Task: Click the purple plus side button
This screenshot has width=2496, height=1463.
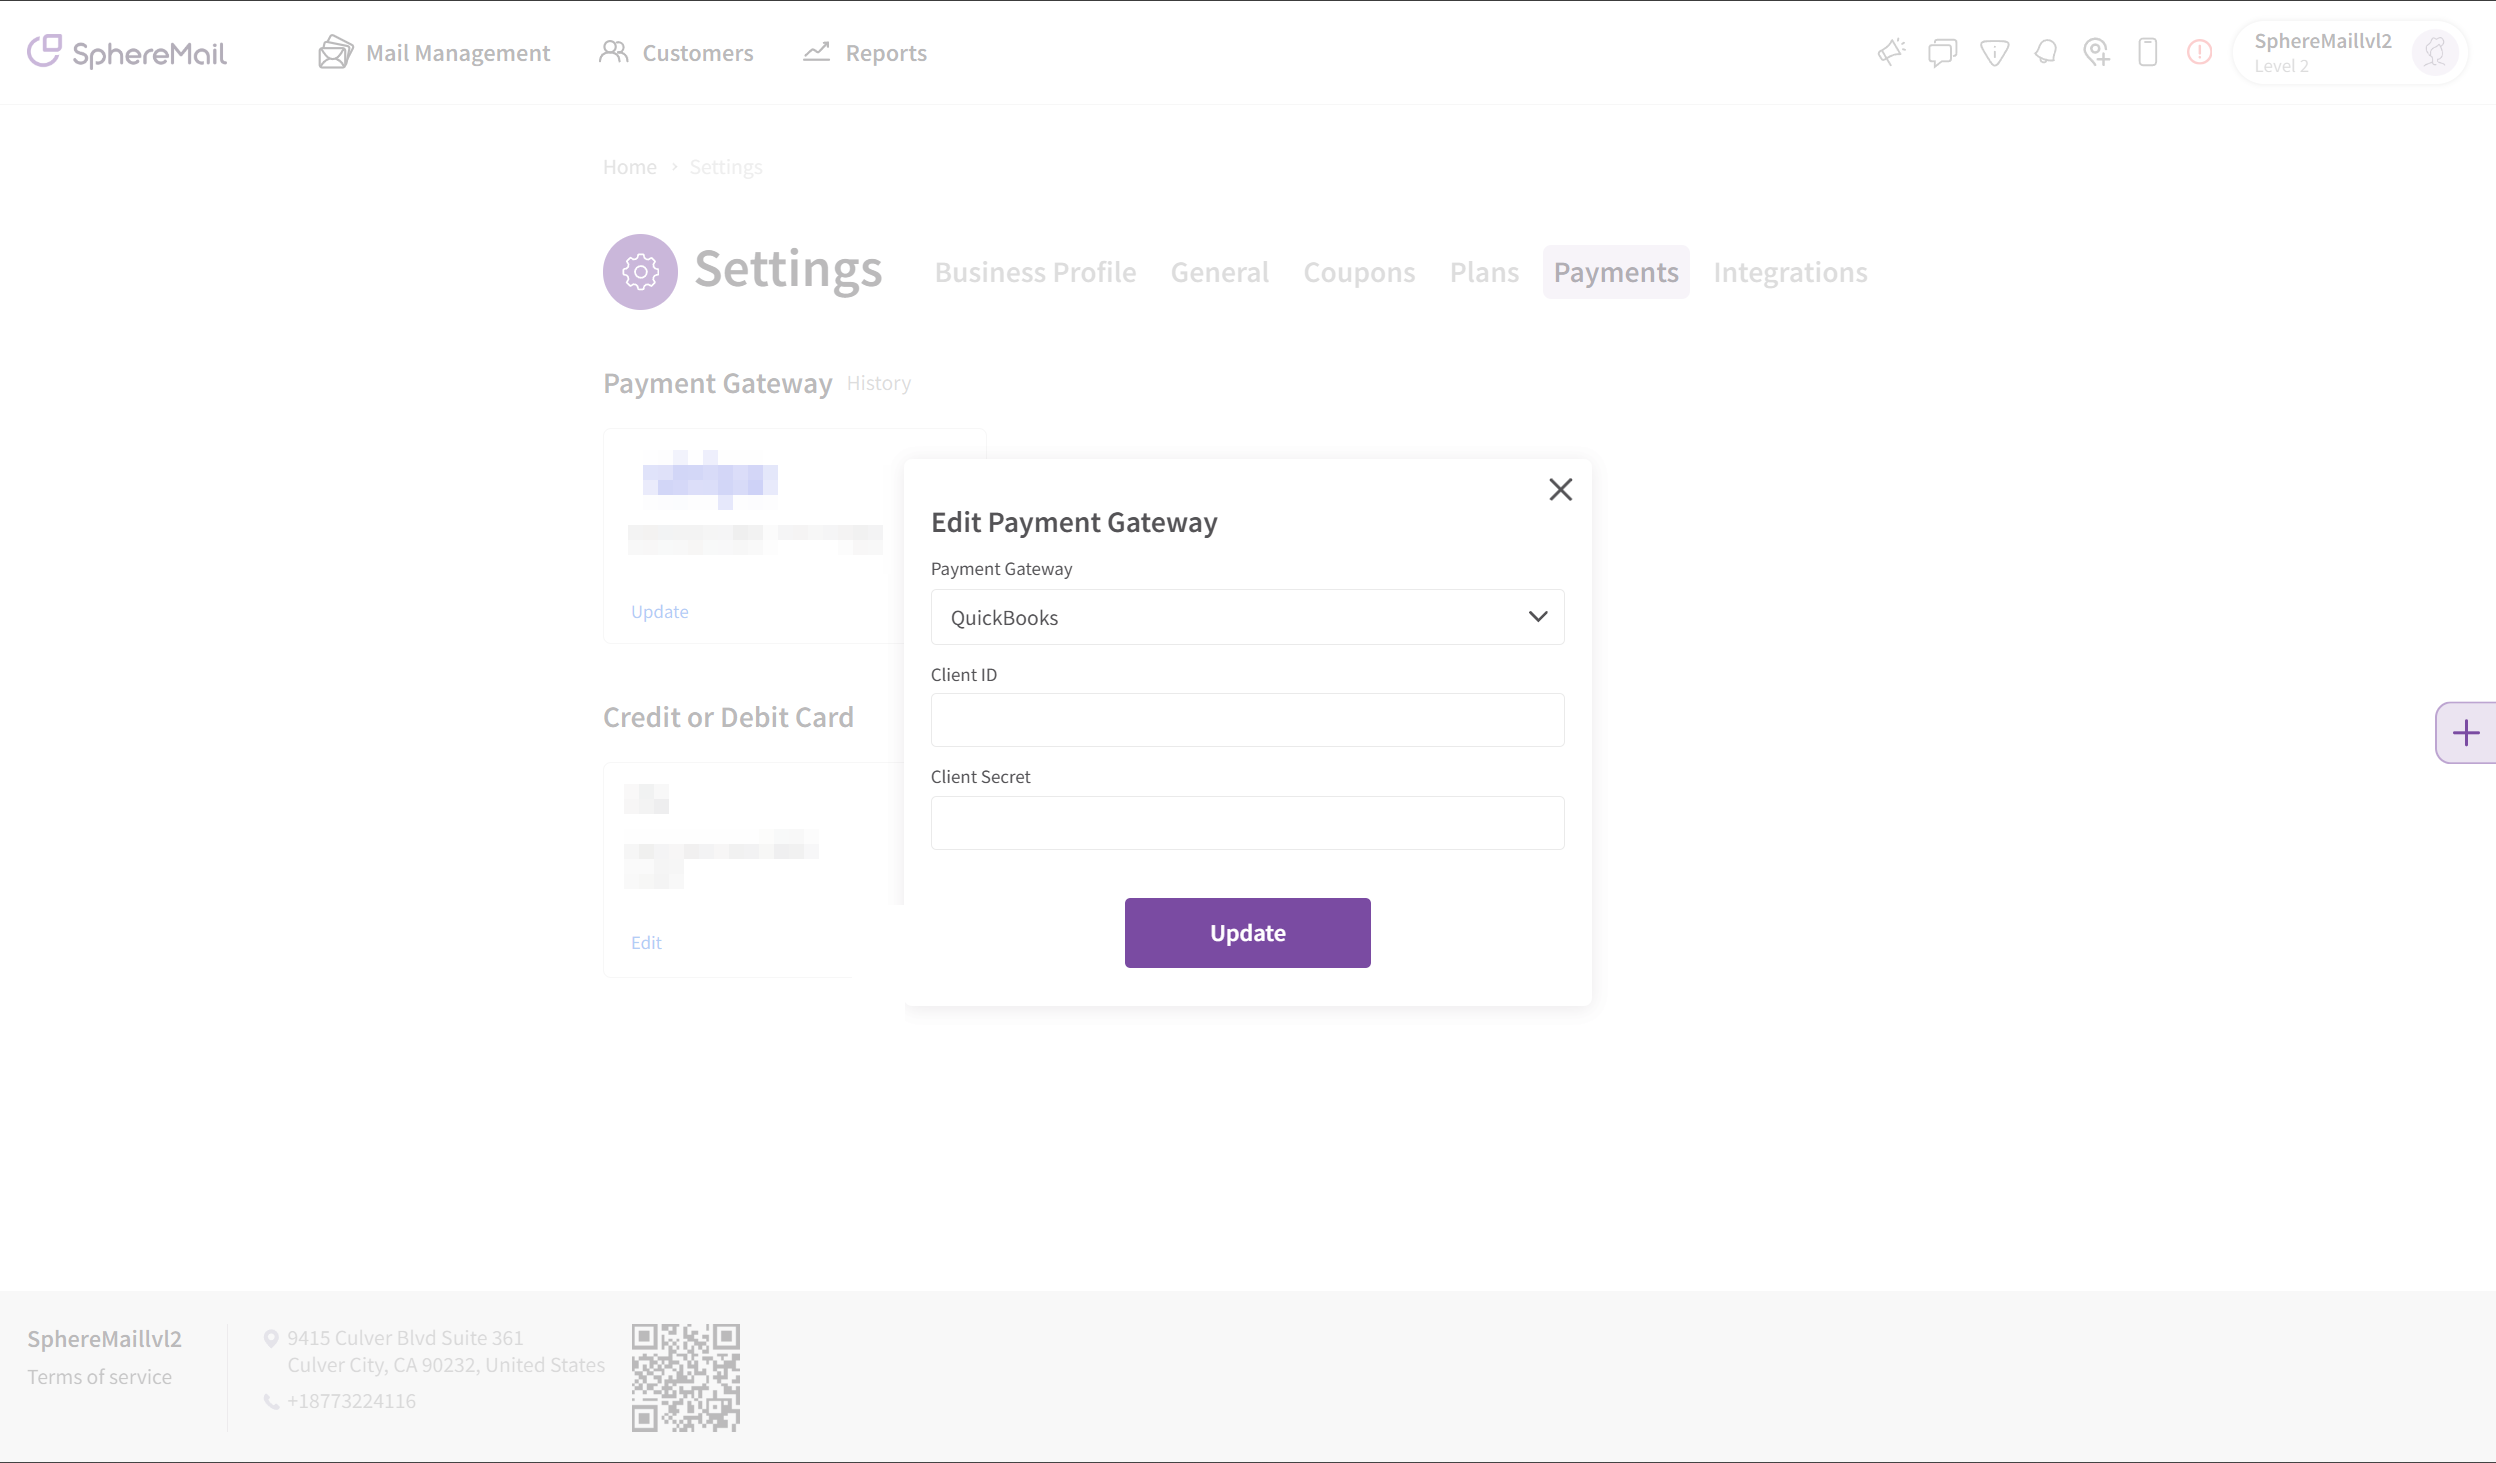Action: [2466, 733]
